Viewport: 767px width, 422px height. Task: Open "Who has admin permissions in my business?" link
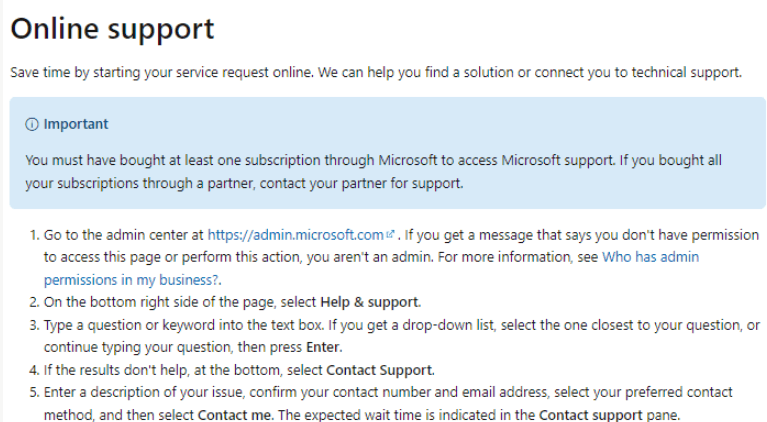pos(651,257)
